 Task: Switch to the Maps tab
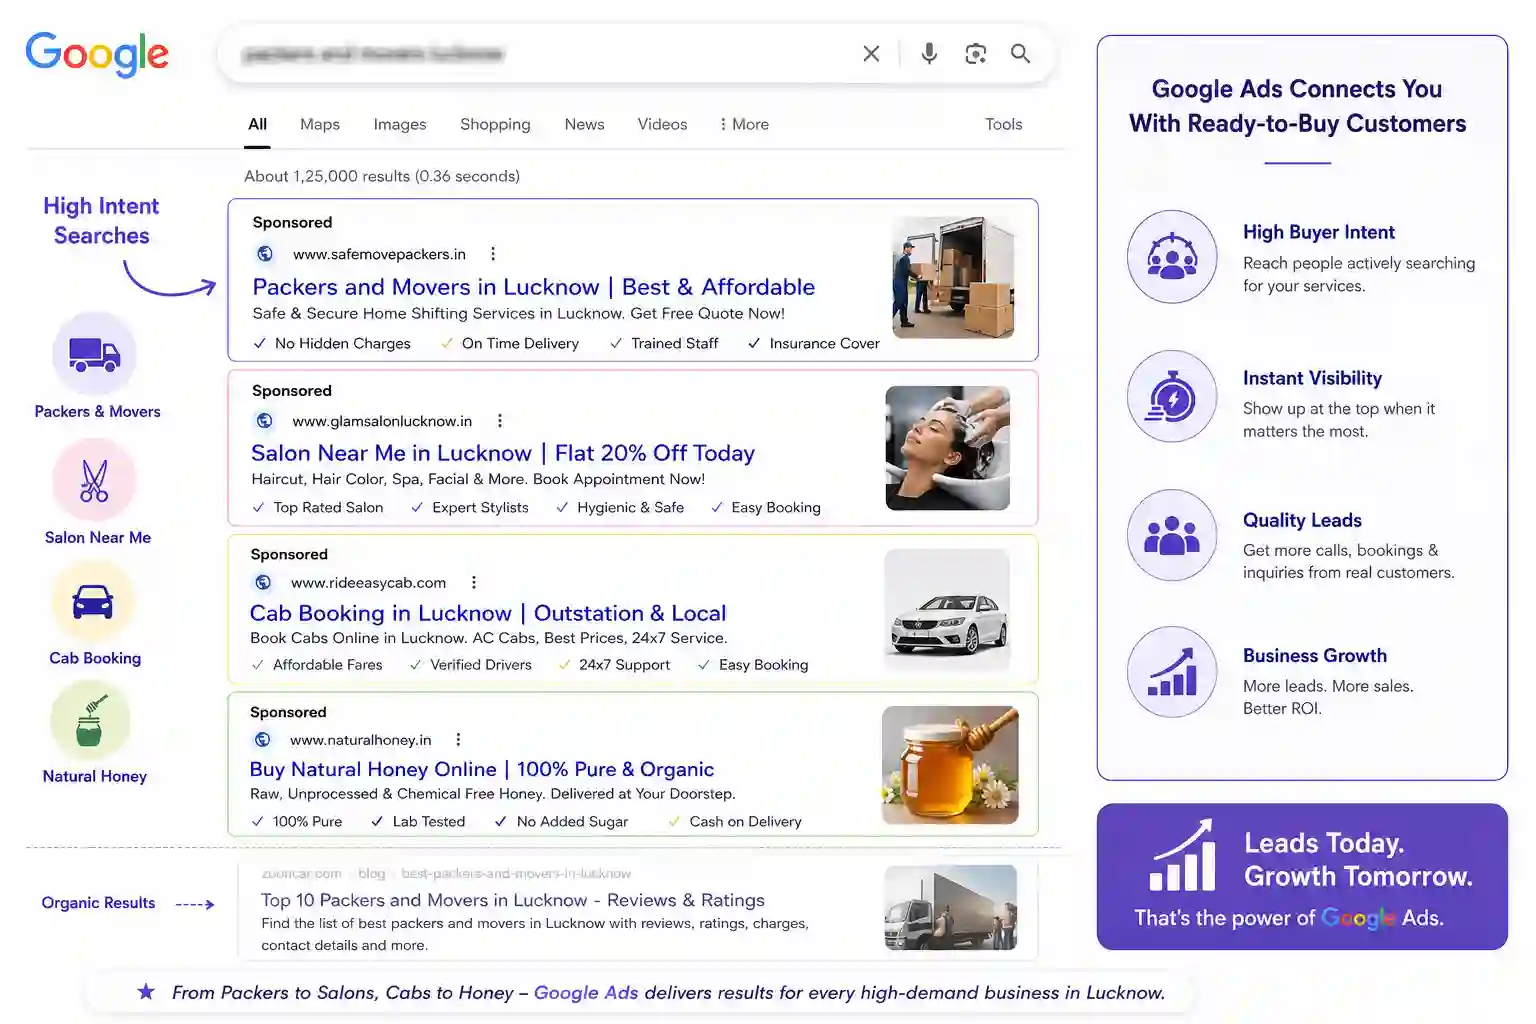(320, 124)
